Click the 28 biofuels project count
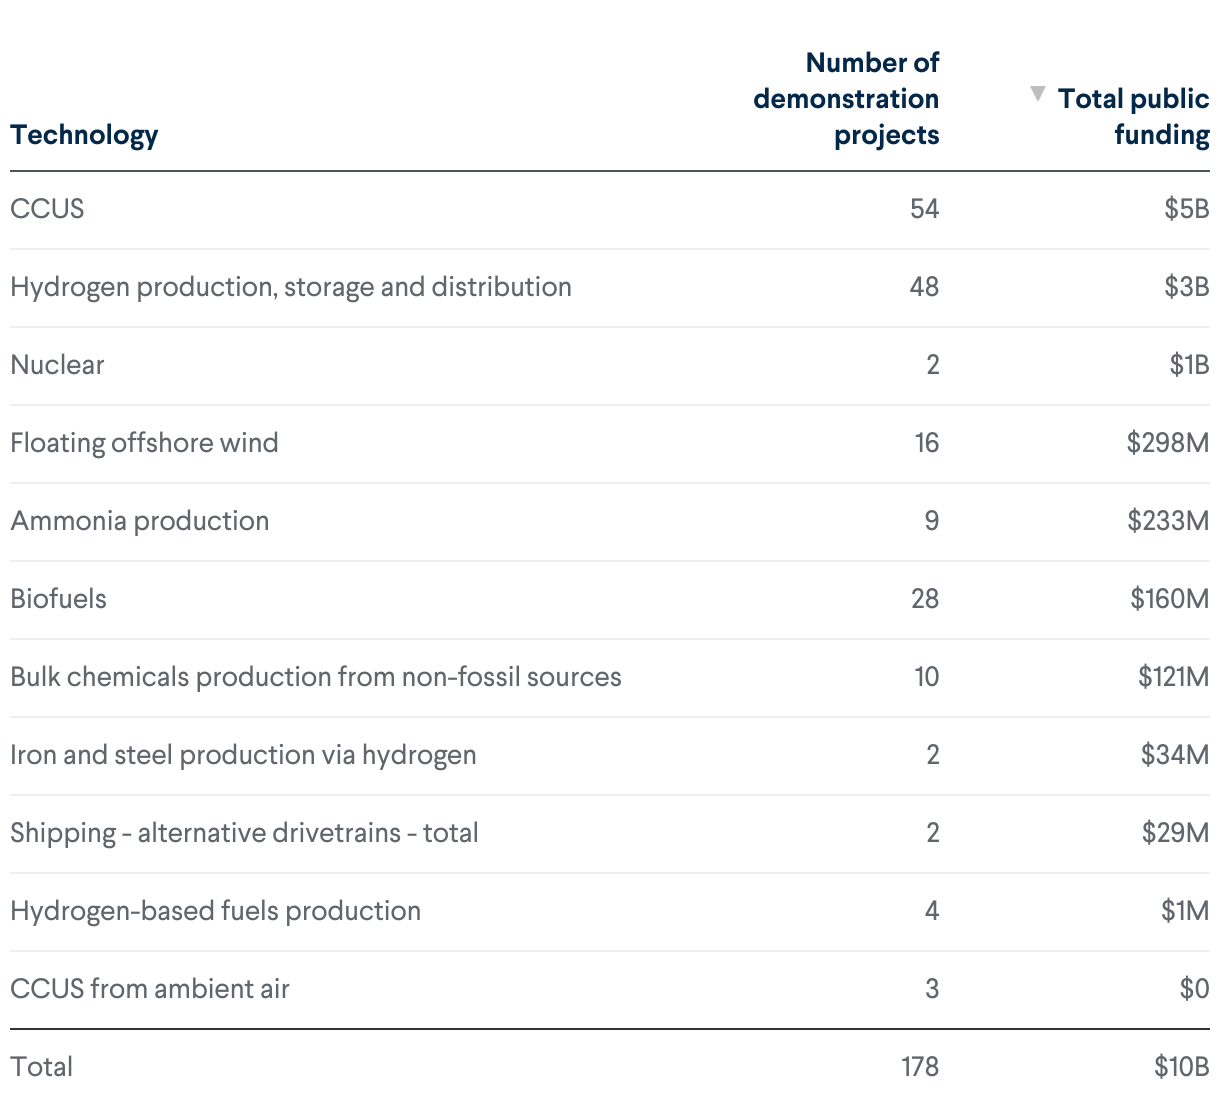This screenshot has height=1116, width=1220. pyautogui.click(x=924, y=599)
